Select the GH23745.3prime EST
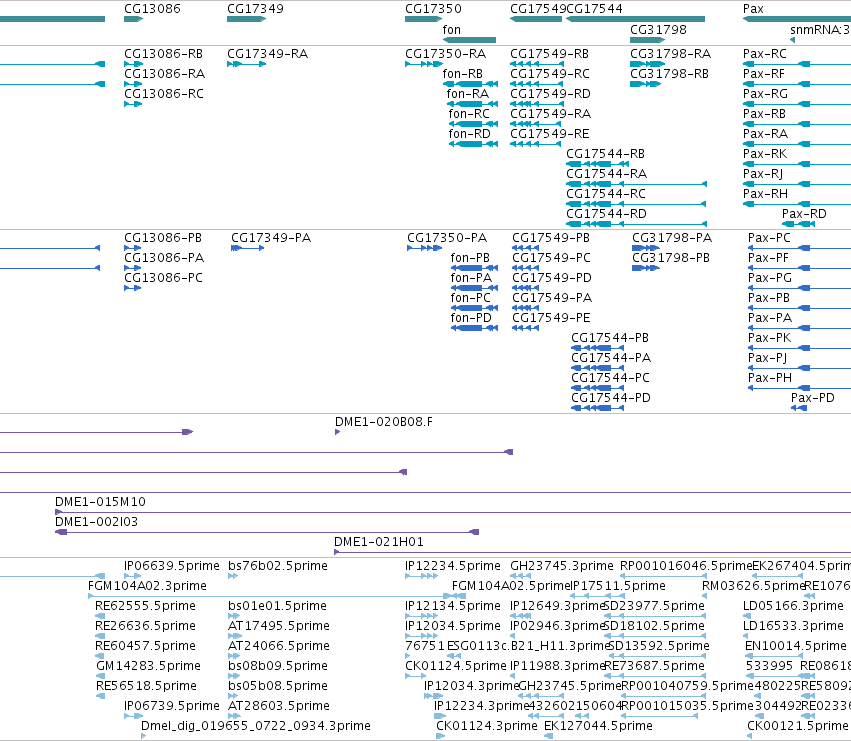The width and height of the screenshot is (851, 741). click(520, 576)
